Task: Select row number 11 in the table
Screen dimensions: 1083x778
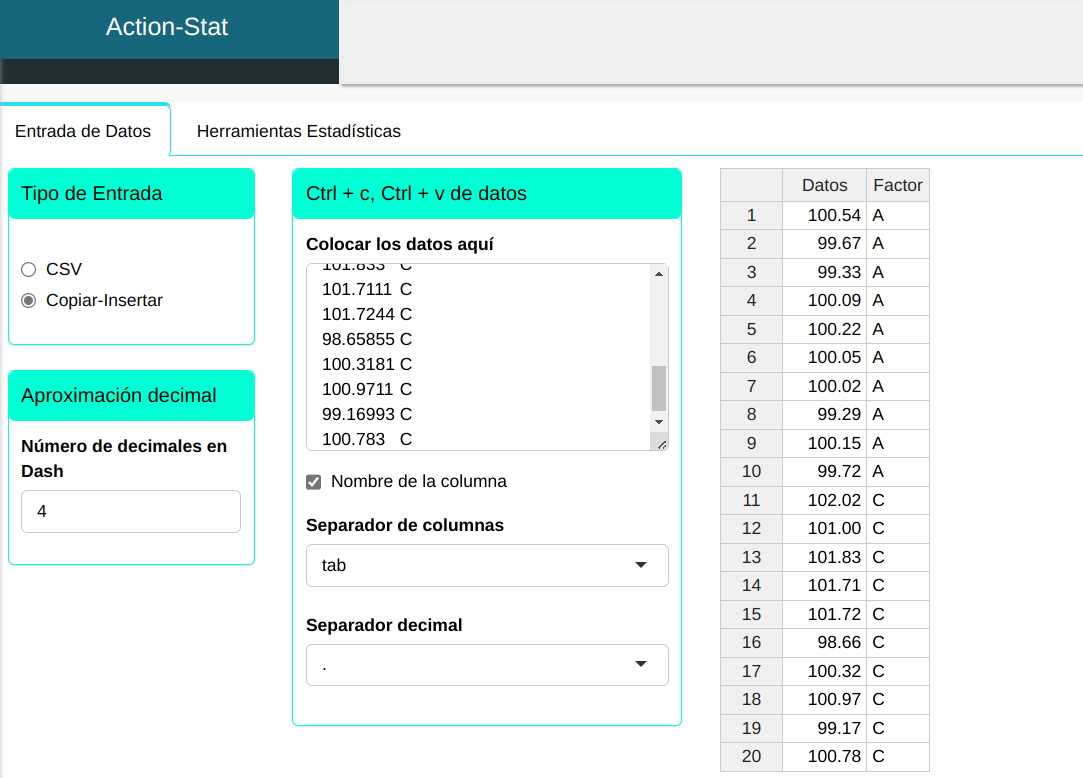Action: [751, 500]
